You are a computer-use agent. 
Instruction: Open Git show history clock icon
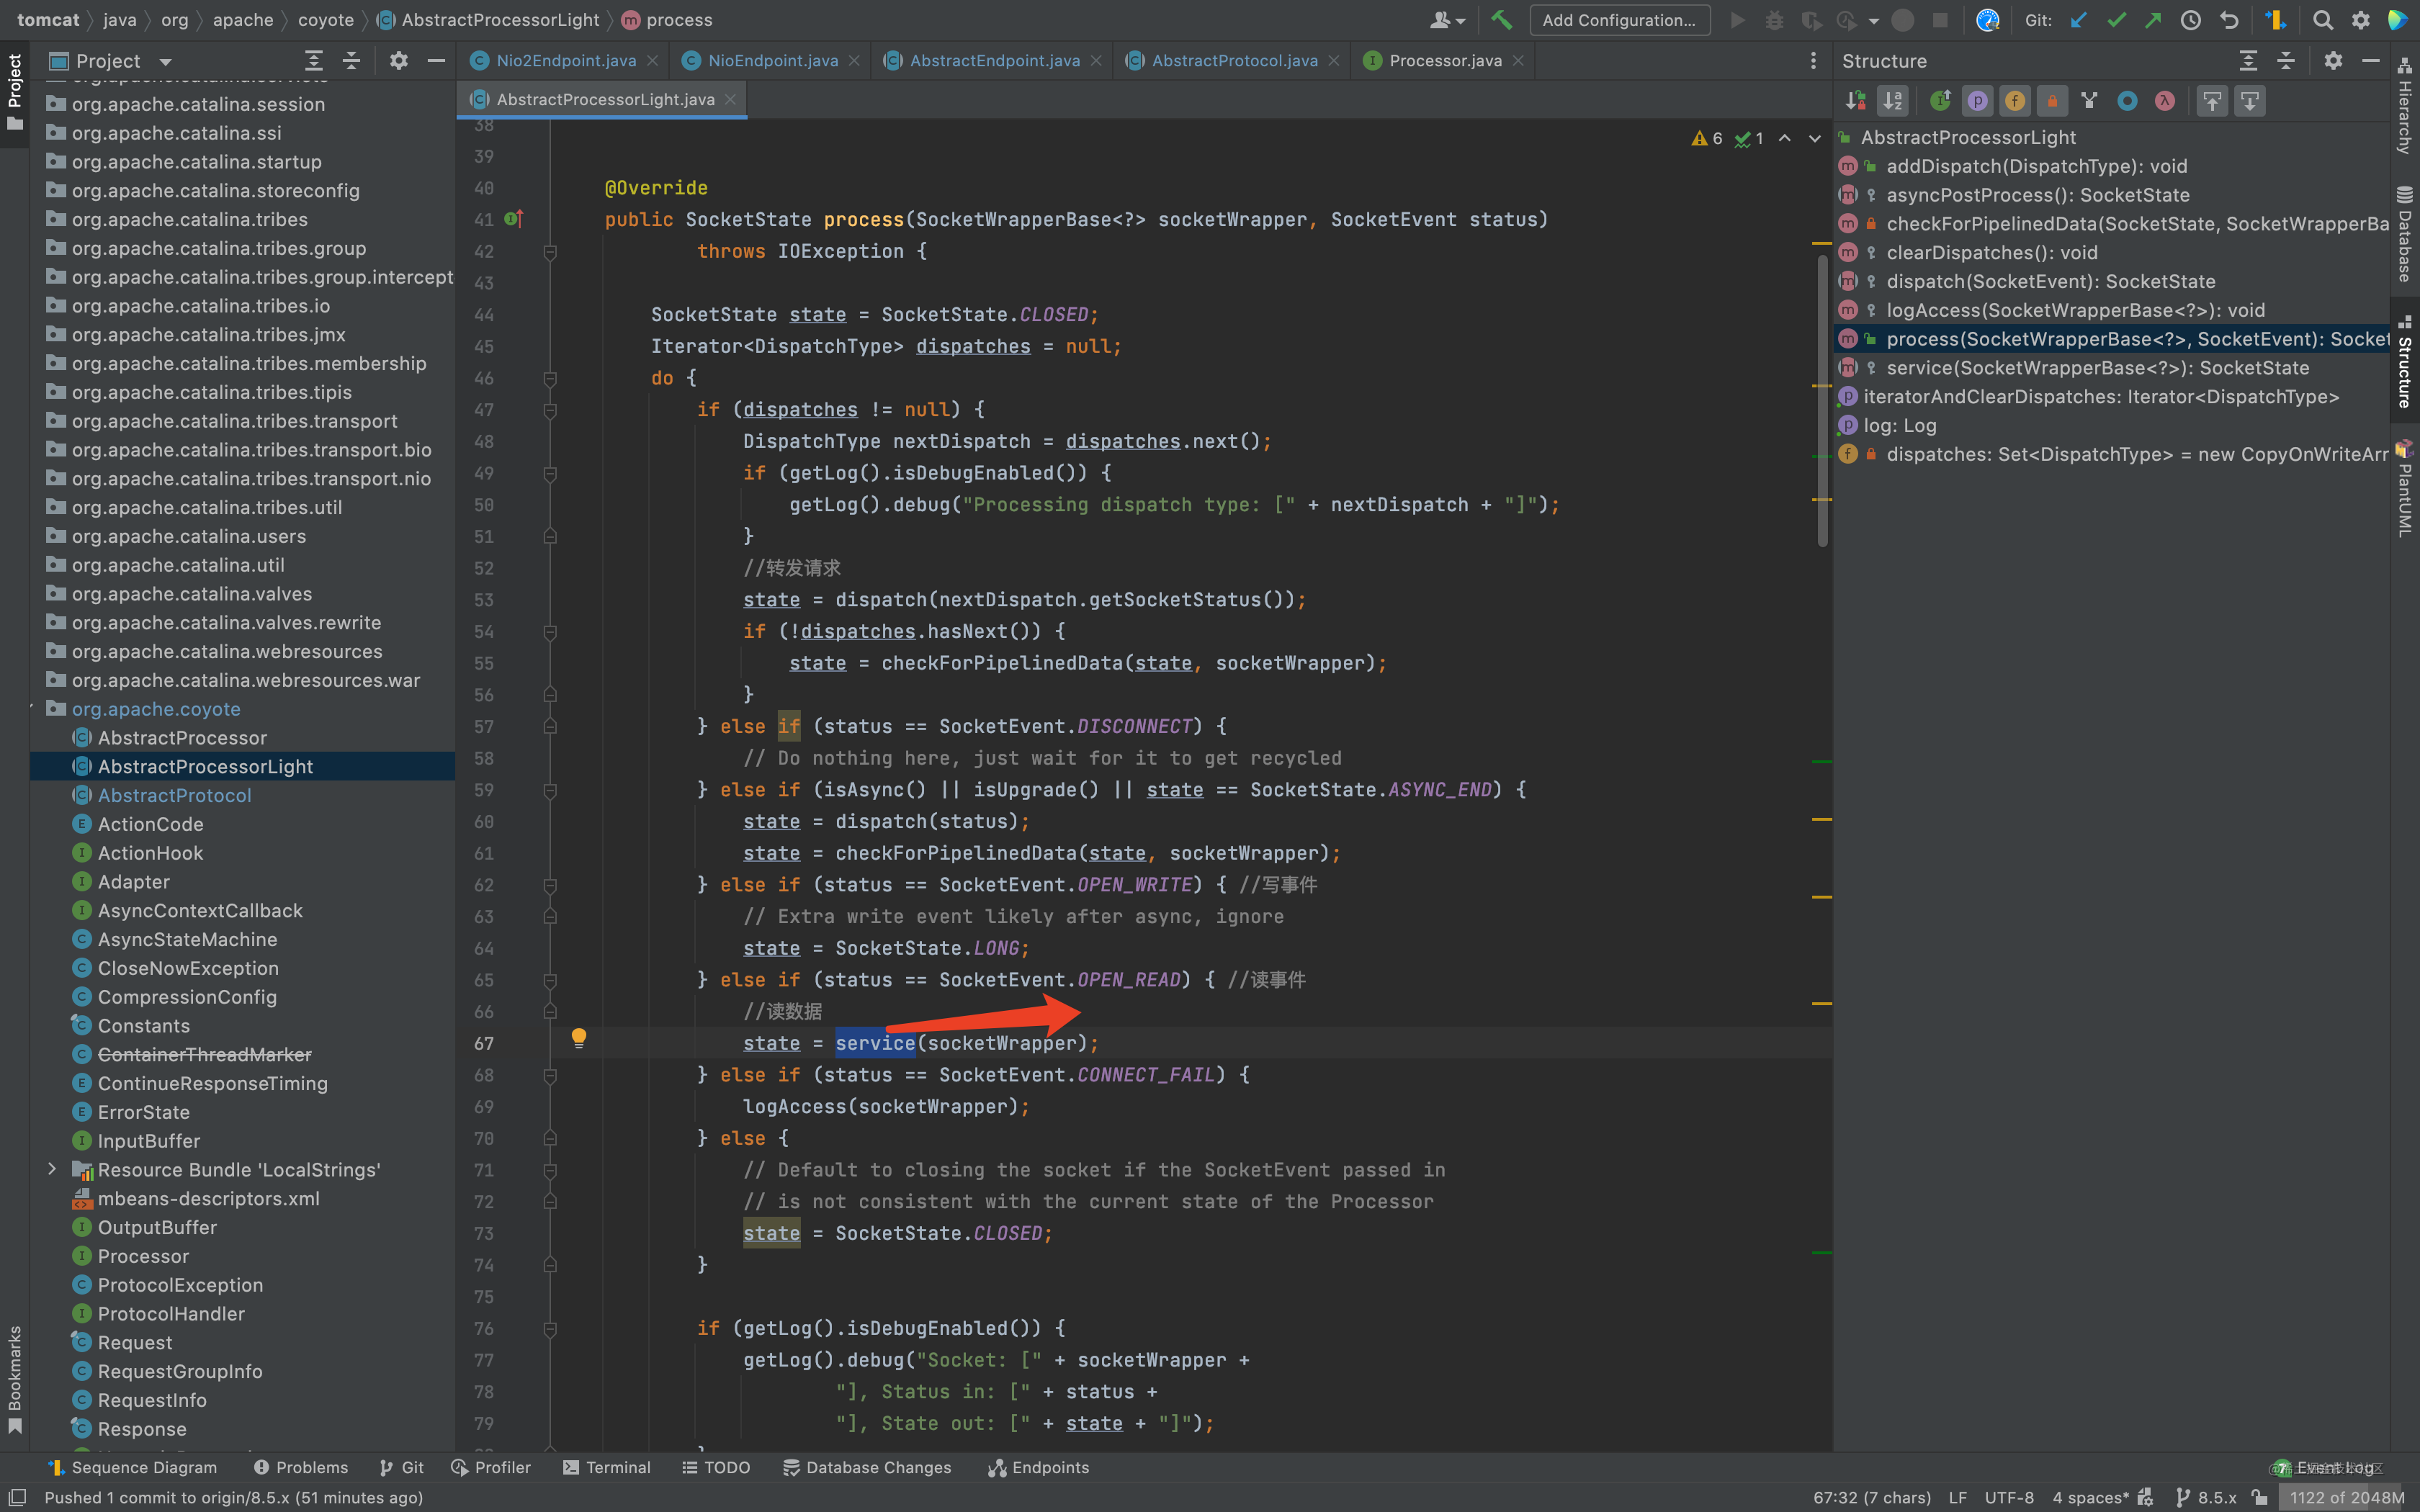tap(2191, 20)
